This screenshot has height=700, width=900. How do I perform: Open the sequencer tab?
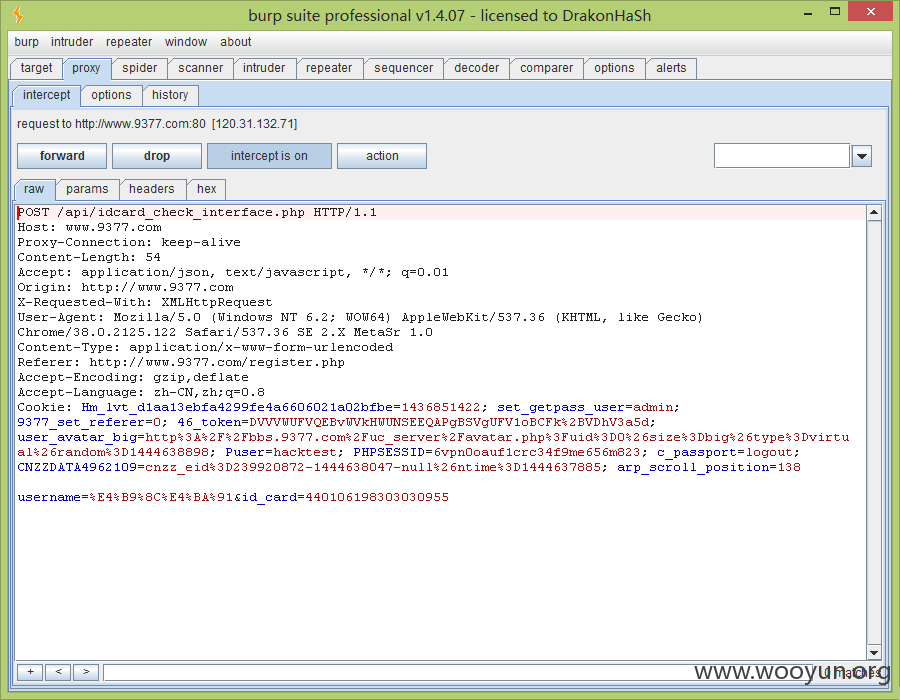coord(404,68)
